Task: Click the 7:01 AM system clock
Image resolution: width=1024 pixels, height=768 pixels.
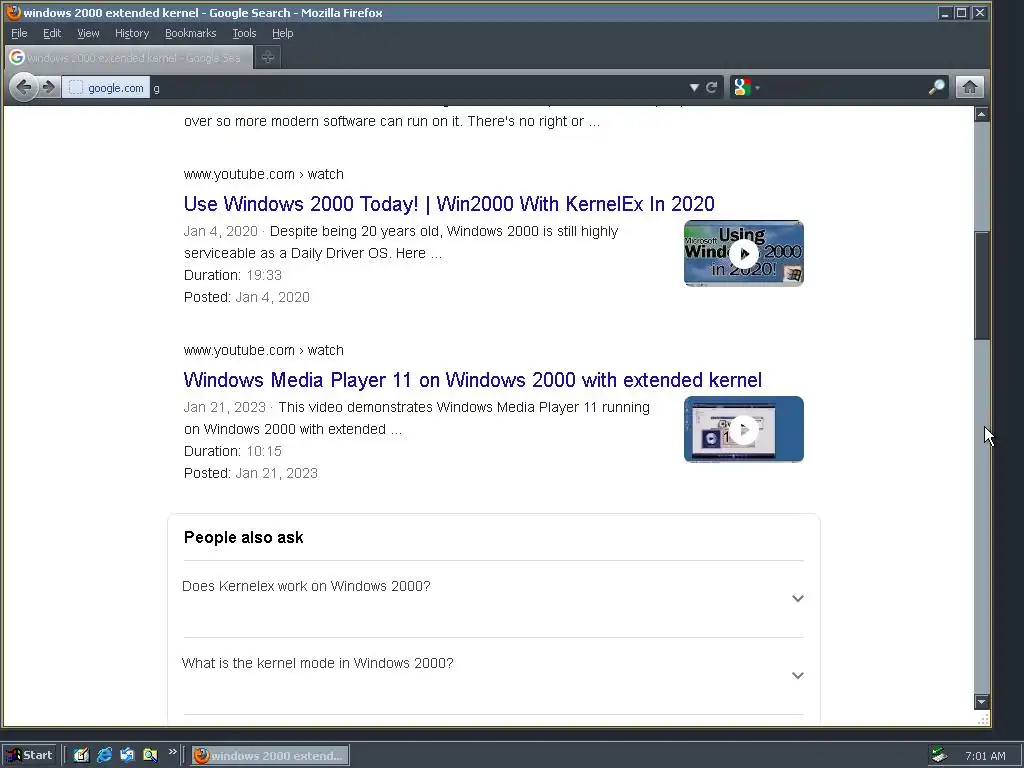Action: [x=985, y=756]
